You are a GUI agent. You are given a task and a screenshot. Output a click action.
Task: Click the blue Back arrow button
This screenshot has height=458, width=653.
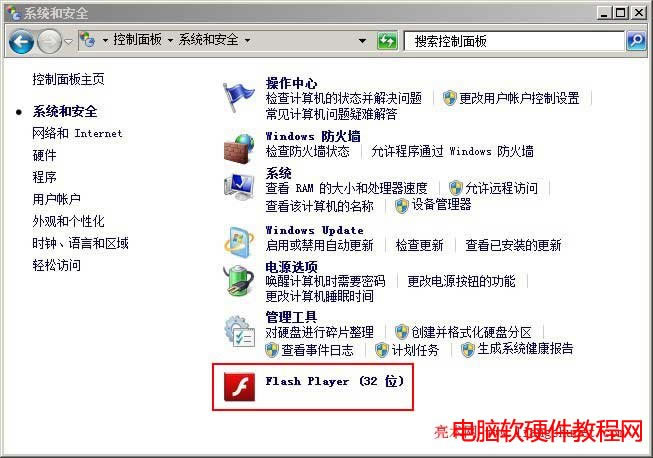[x=21, y=41]
